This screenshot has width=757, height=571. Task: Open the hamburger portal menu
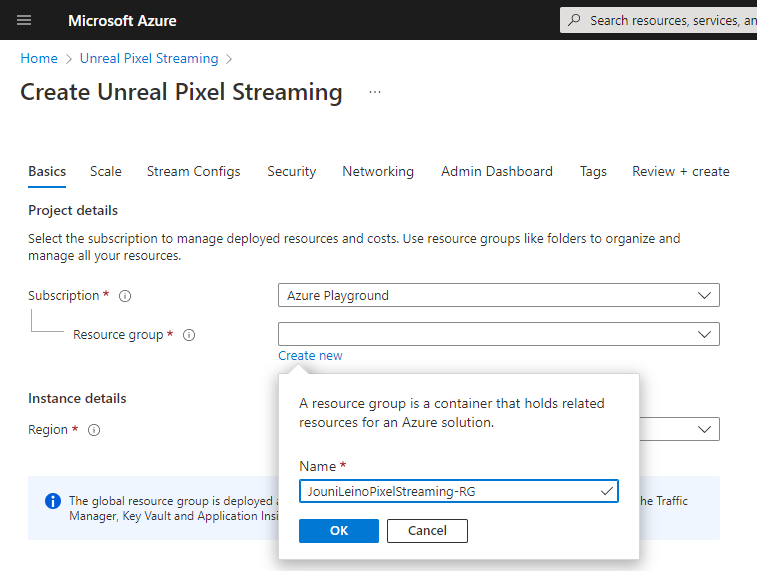[x=24, y=20]
